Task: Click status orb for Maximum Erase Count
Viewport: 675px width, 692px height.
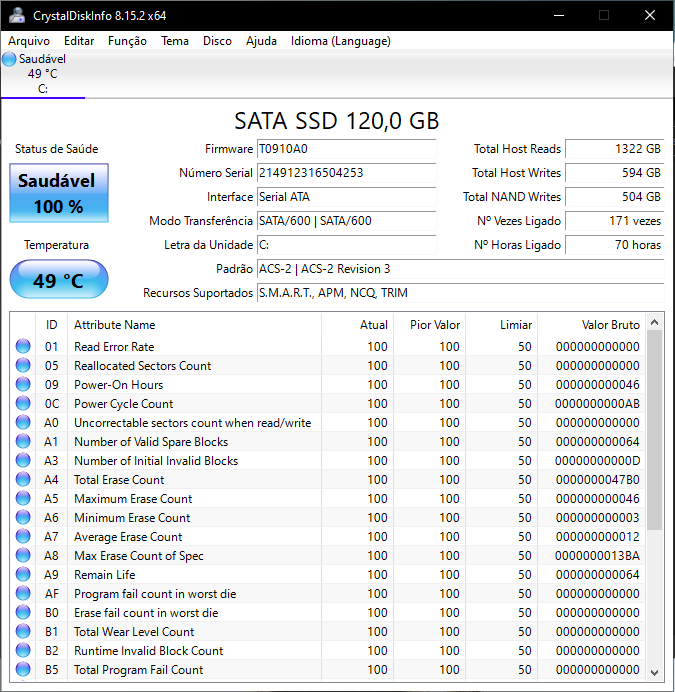Action: click(23, 498)
